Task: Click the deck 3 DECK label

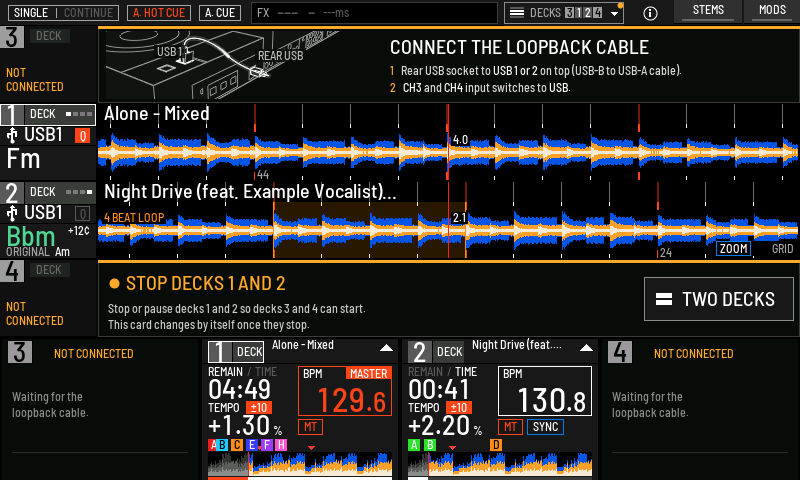Action: [x=49, y=36]
